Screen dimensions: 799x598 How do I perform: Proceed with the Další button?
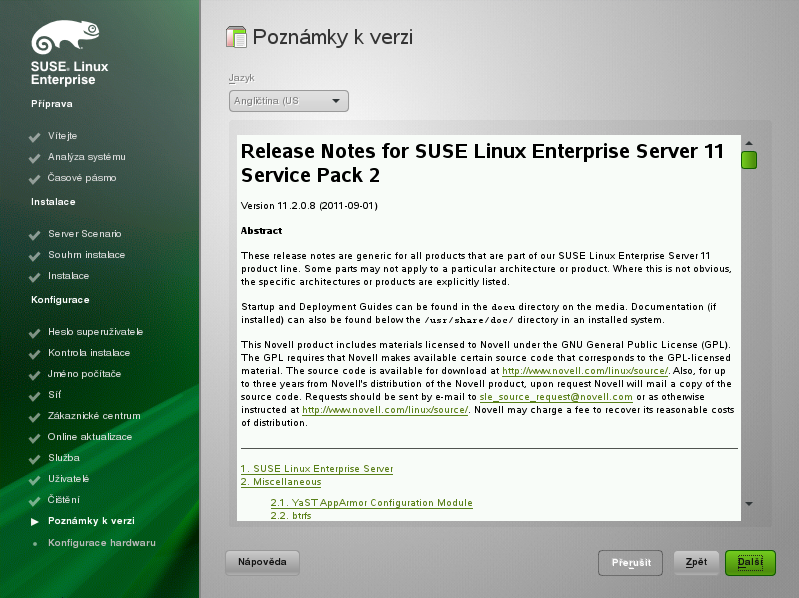[750, 562]
